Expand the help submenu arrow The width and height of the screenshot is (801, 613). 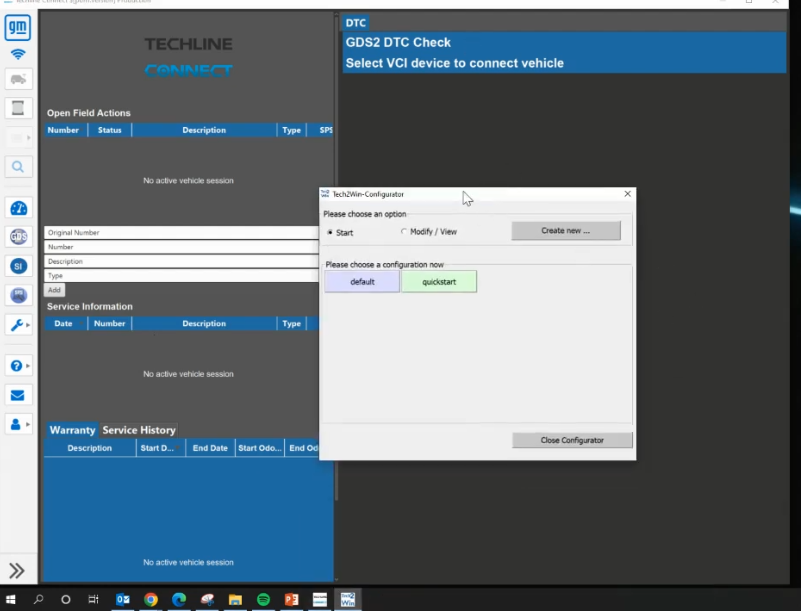pos(28,366)
